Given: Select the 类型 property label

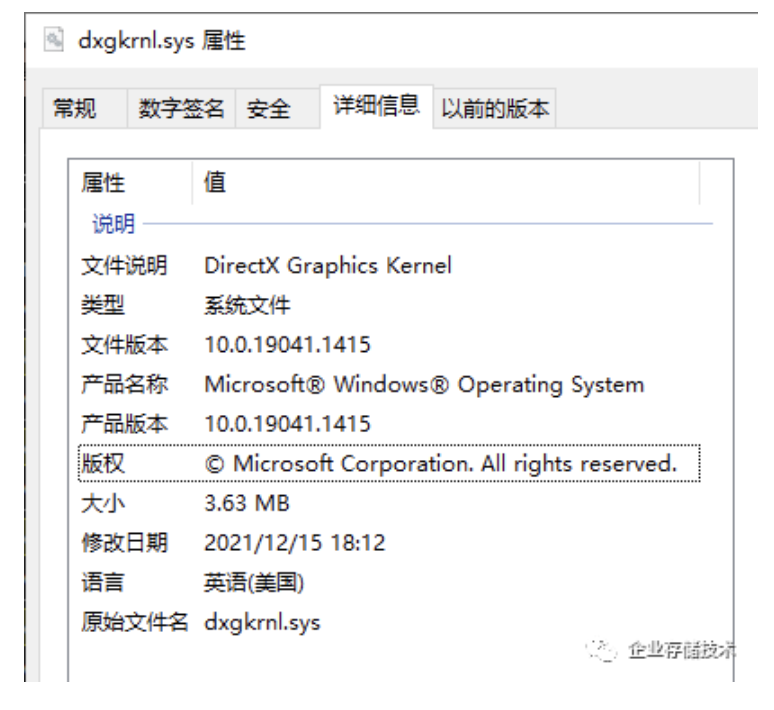Looking at the screenshot, I should (103, 305).
